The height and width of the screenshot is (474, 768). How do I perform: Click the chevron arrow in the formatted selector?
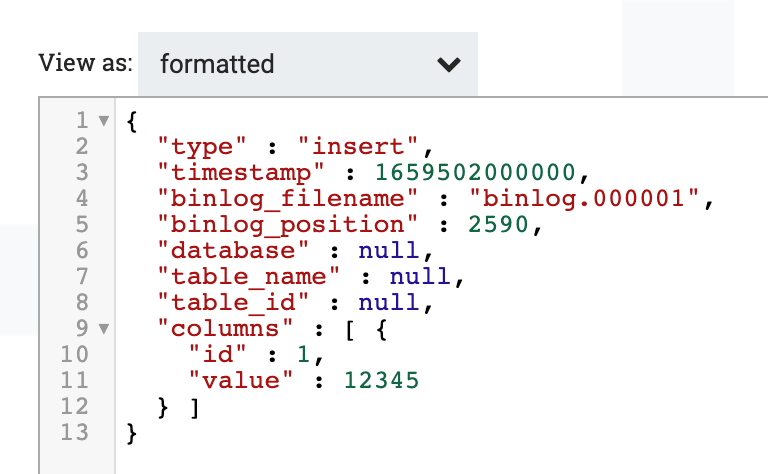pyautogui.click(x=449, y=65)
